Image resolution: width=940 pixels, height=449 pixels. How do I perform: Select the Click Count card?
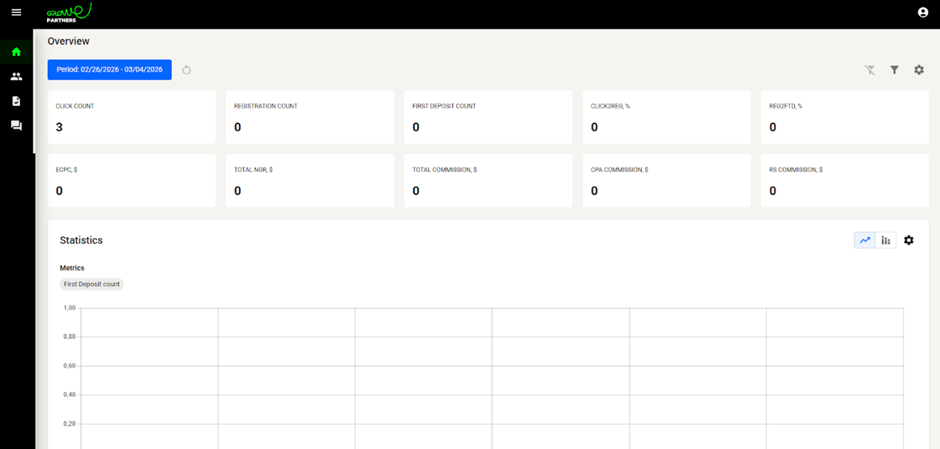click(x=131, y=117)
